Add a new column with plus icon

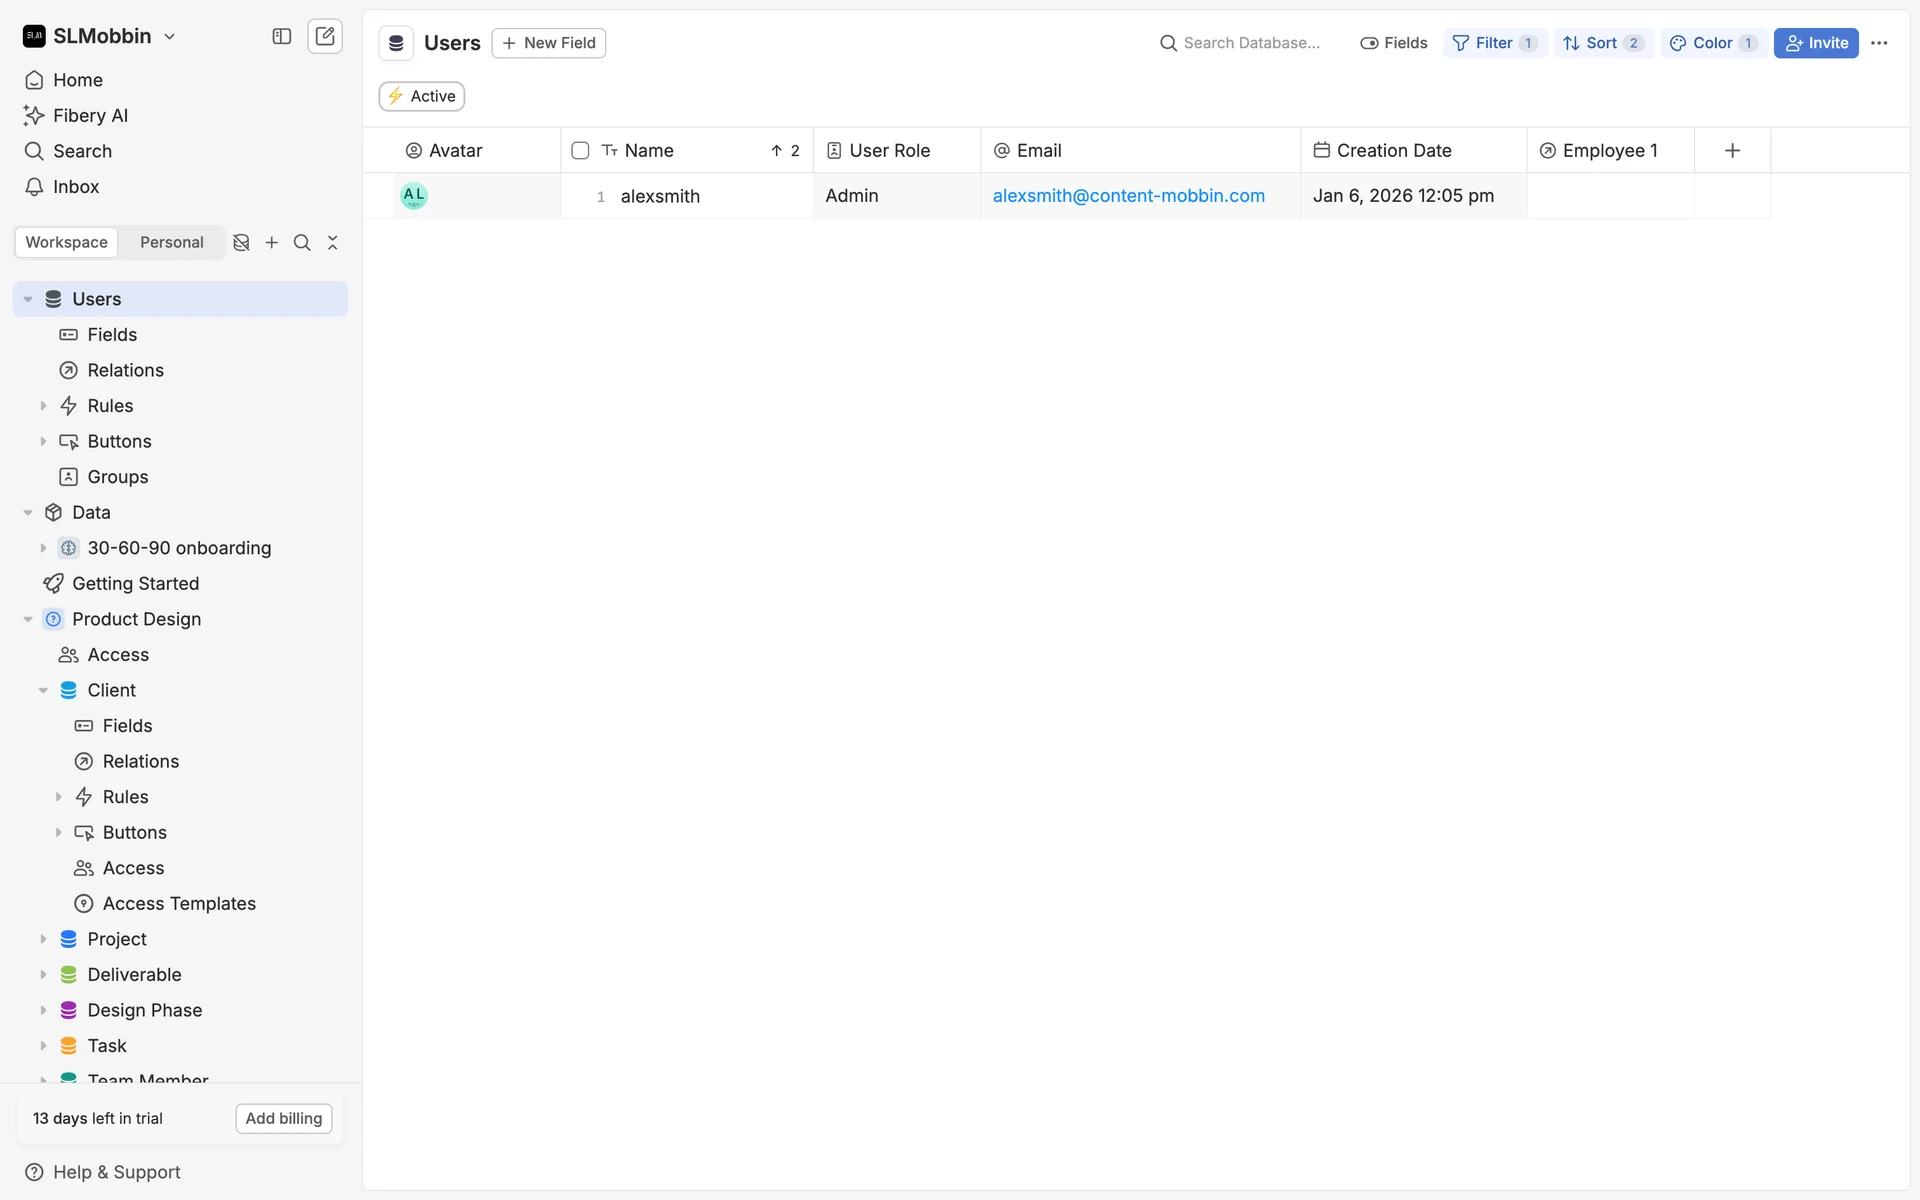click(x=1732, y=151)
